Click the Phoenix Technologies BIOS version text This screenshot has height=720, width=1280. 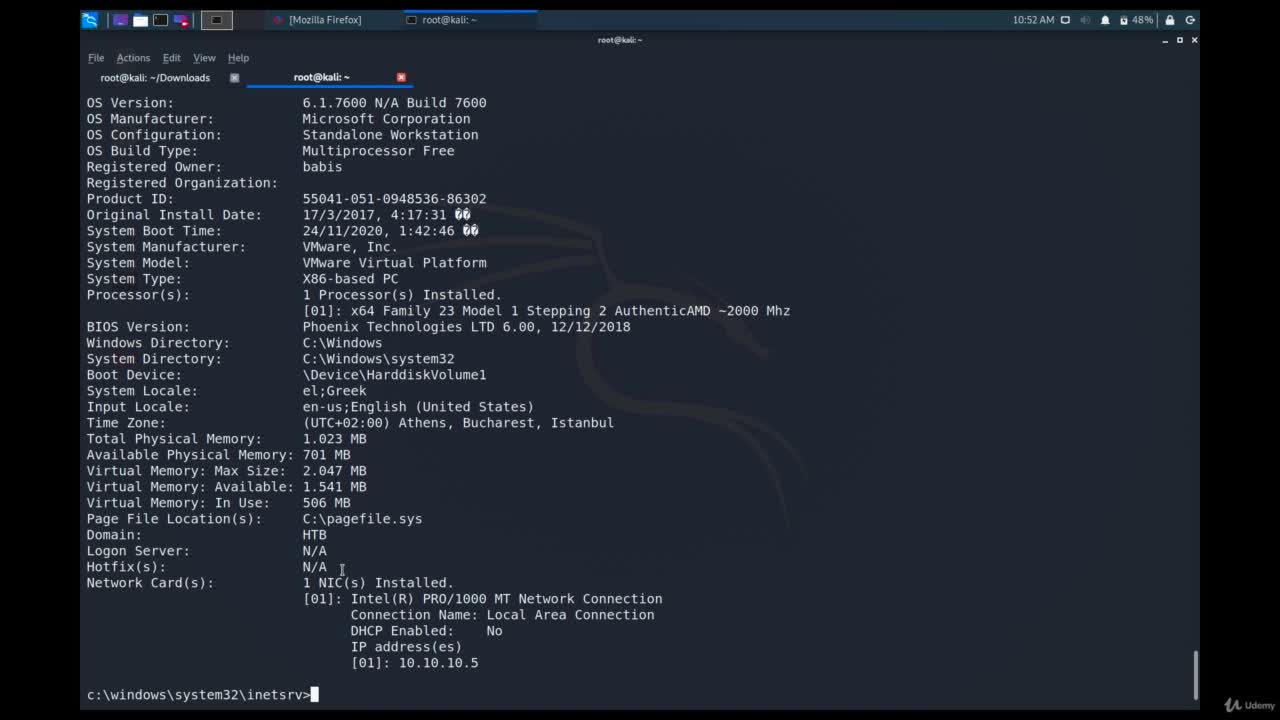click(466, 327)
